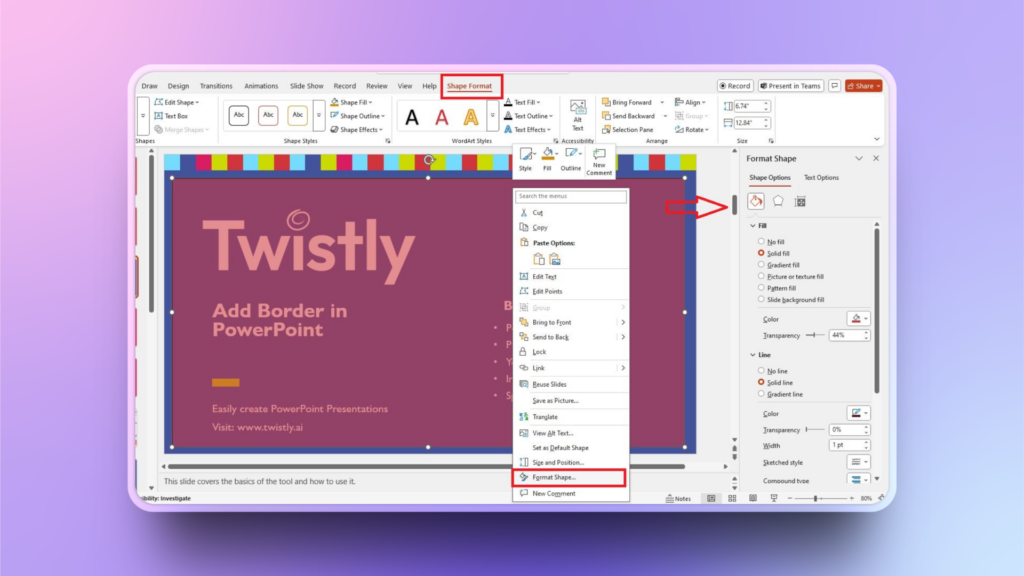This screenshot has height=576, width=1024.
Task: Open the Transitions ribbon tab
Action: [216, 86]
